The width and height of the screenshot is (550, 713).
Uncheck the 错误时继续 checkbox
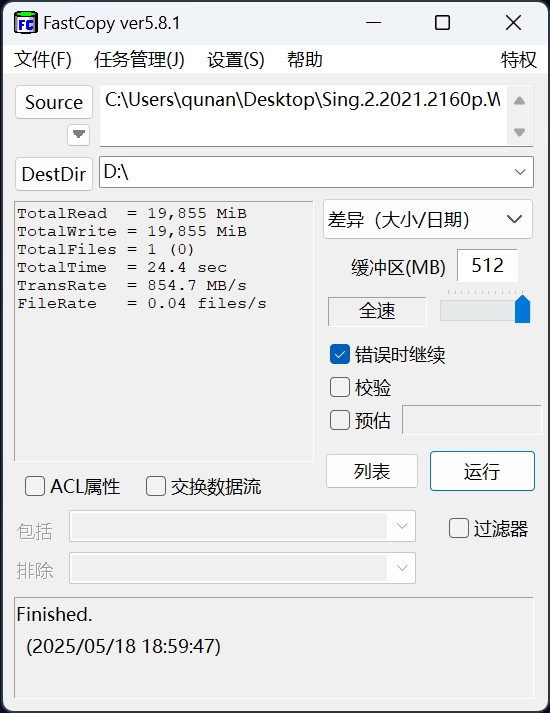[x=340, y=355]
